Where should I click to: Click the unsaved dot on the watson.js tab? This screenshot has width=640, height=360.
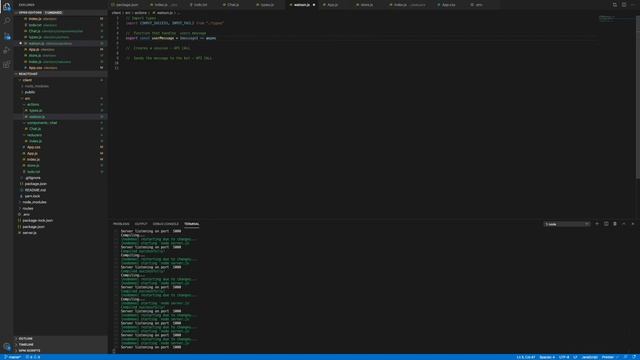coord(314,5)
